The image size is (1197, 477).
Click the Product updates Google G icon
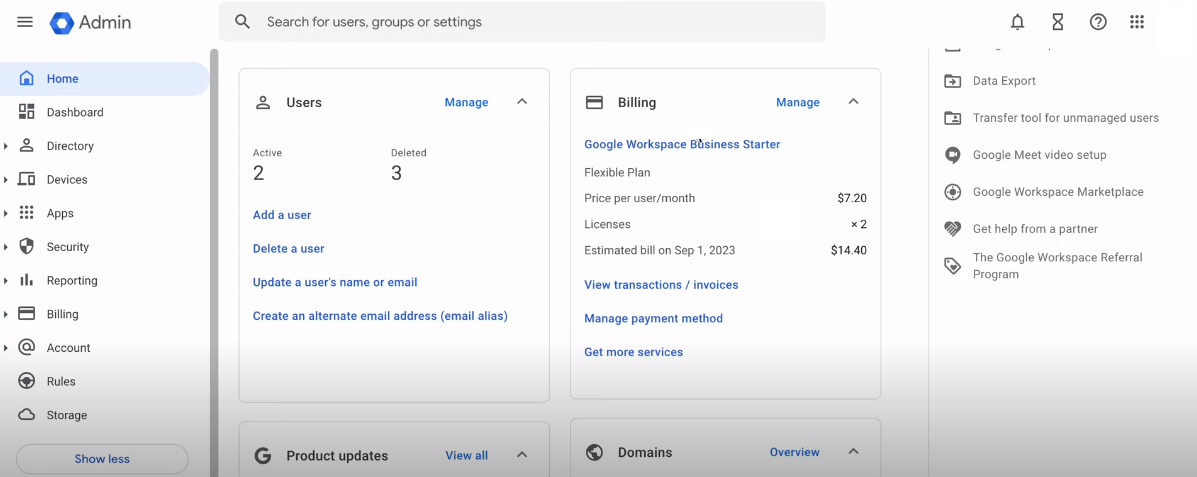(x=263, y=456)
